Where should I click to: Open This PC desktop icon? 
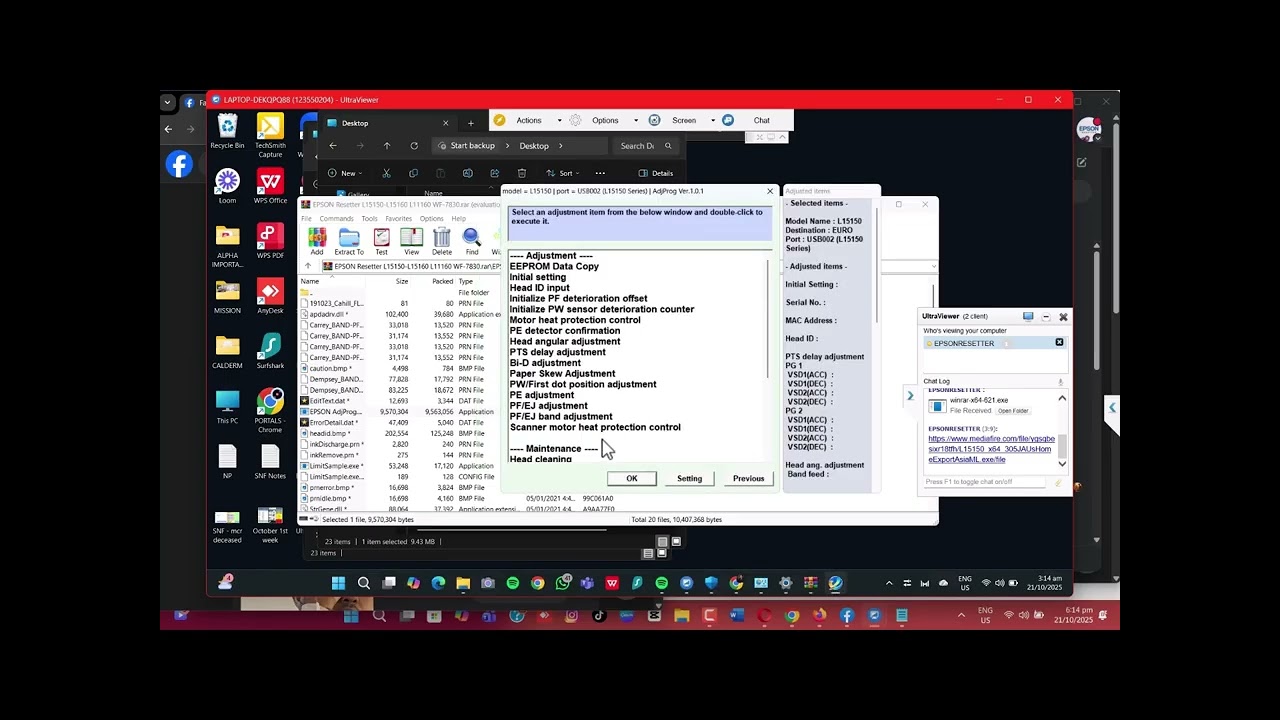click(228, 407)
